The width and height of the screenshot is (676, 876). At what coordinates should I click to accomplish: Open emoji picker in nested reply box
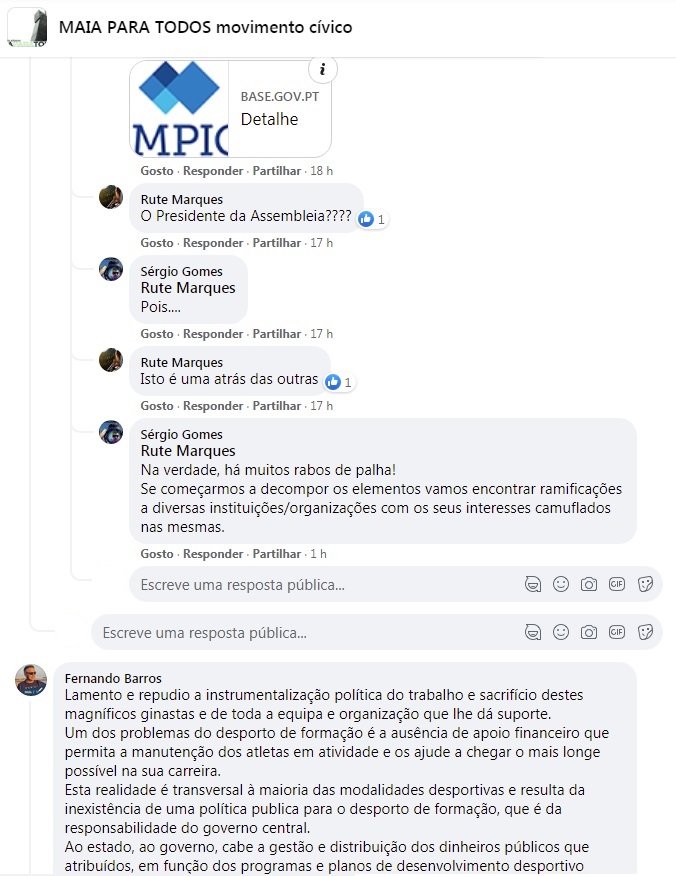pyautogui.click(x=561, y=584)
